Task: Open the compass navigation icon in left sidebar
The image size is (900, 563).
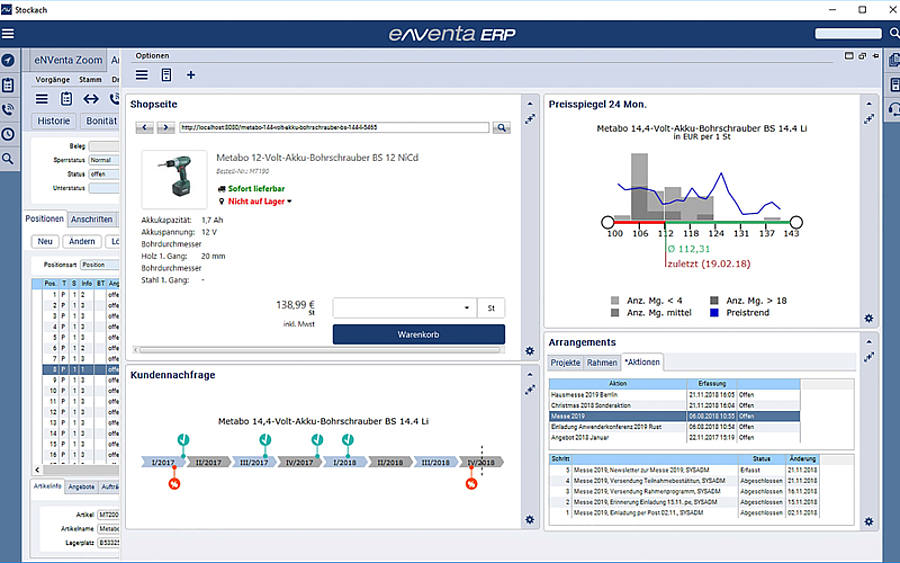Action: point(8,60)
